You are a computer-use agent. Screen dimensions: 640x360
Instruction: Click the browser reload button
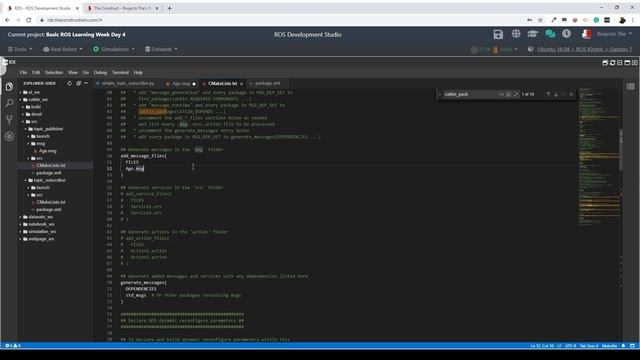29,20
